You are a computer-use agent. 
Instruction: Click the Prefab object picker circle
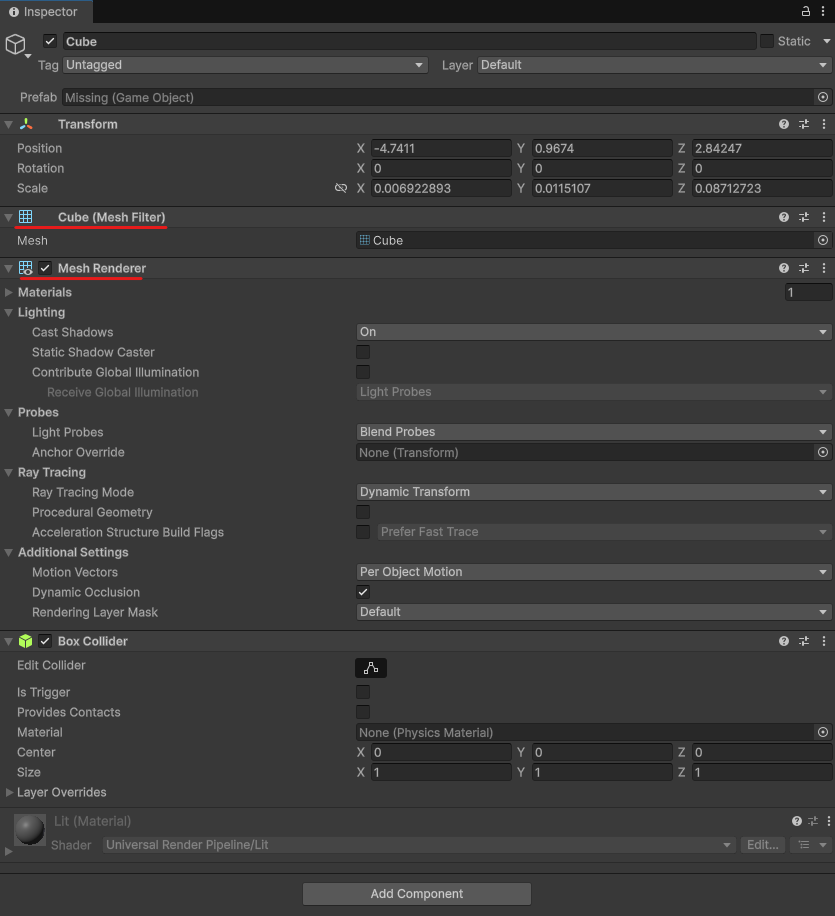pyautogui.click(x=823, y=97)
